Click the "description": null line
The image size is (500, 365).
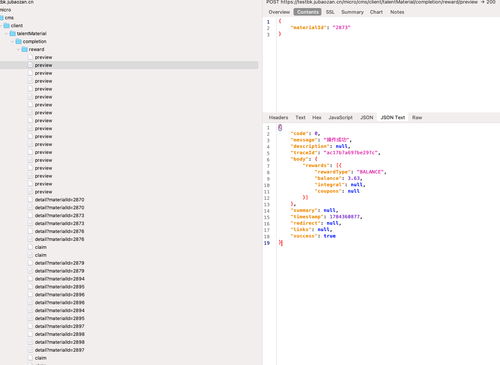[320, 146]
